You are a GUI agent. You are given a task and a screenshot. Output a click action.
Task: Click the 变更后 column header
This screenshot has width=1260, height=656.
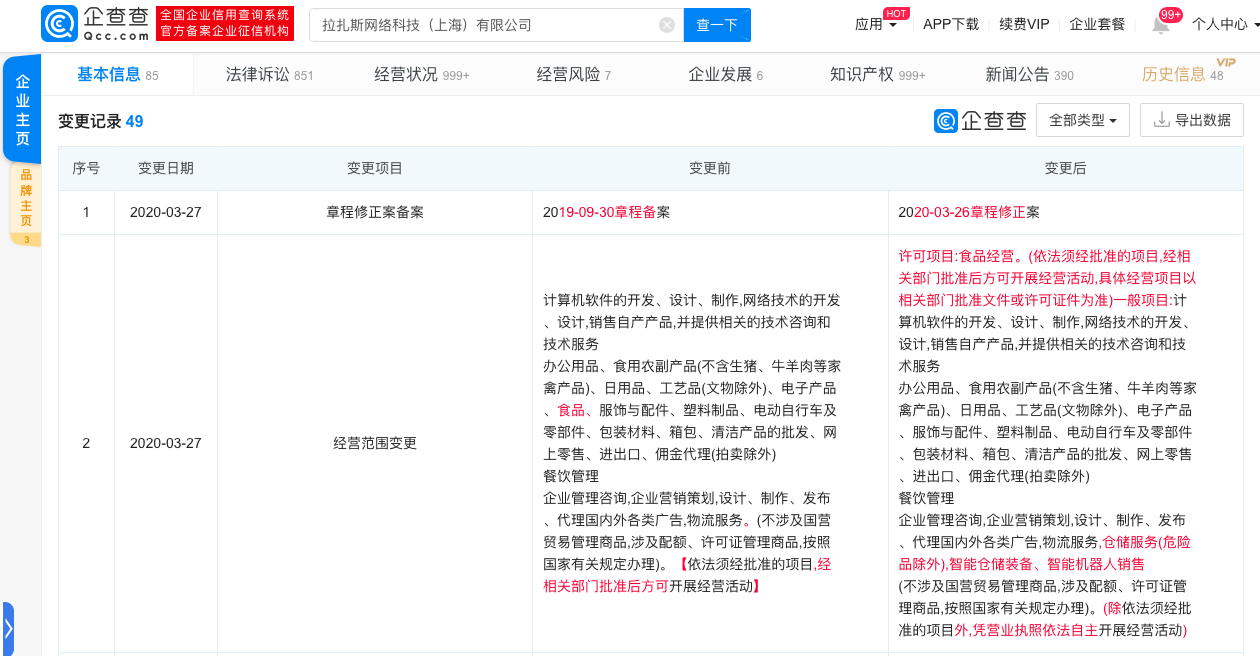[x=1065, y=169]
